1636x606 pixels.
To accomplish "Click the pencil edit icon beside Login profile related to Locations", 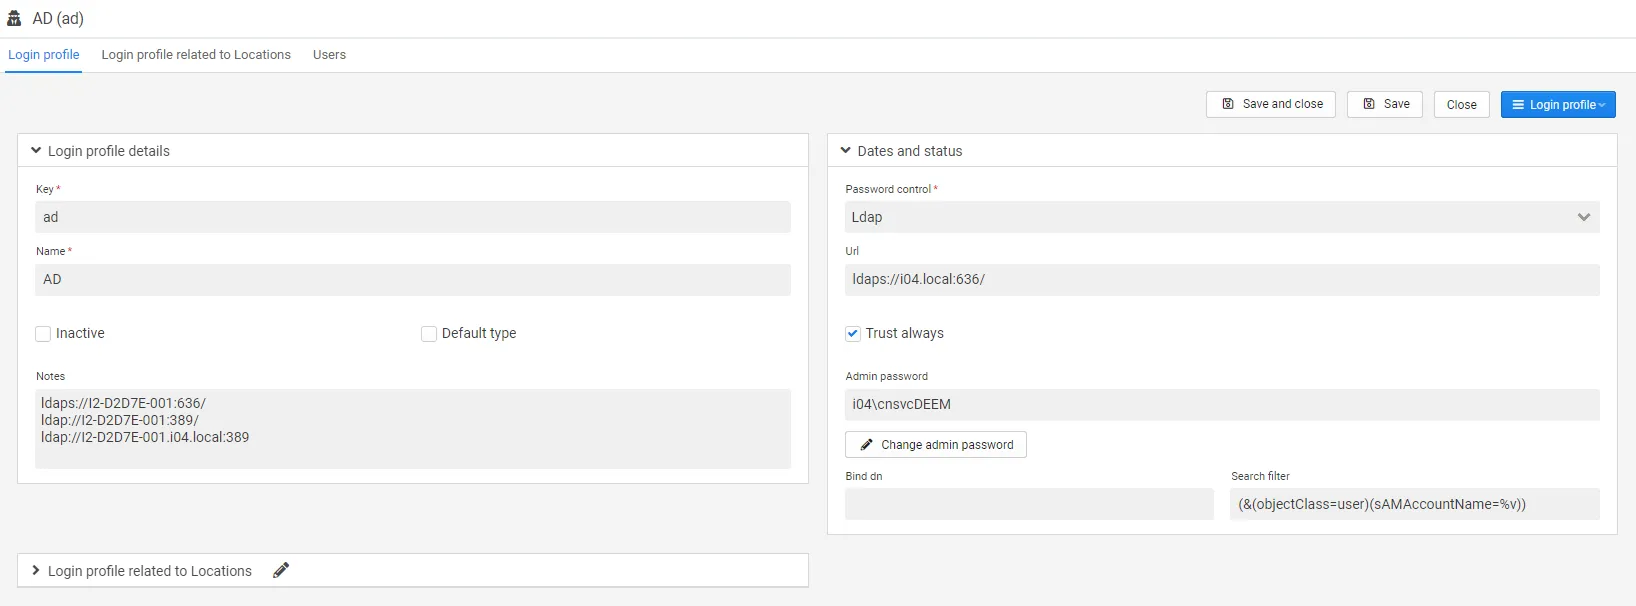I will (x=281, y=570).
